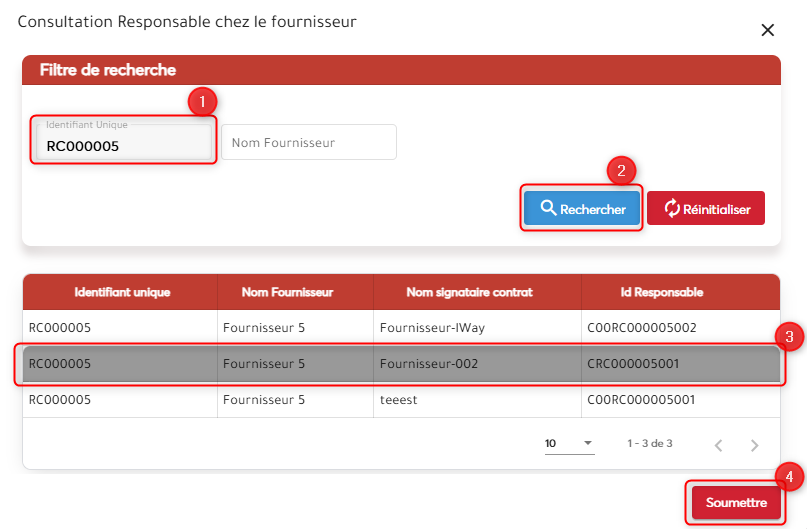Sort by Nom Fournisseur column header

287,292
